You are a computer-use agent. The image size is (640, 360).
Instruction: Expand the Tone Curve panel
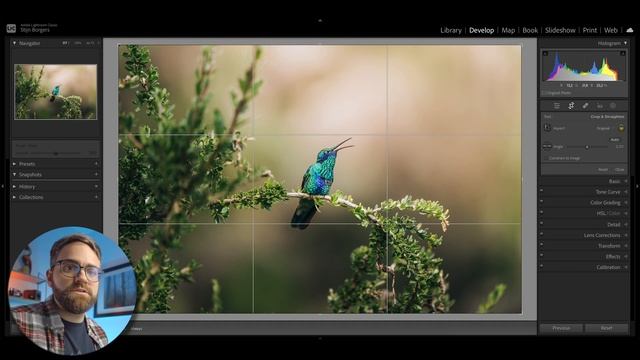(626, 192)
